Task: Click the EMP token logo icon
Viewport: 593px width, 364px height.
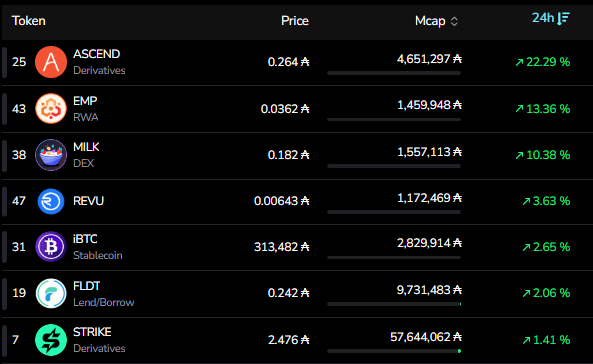Action: click(x=51, y=109)
